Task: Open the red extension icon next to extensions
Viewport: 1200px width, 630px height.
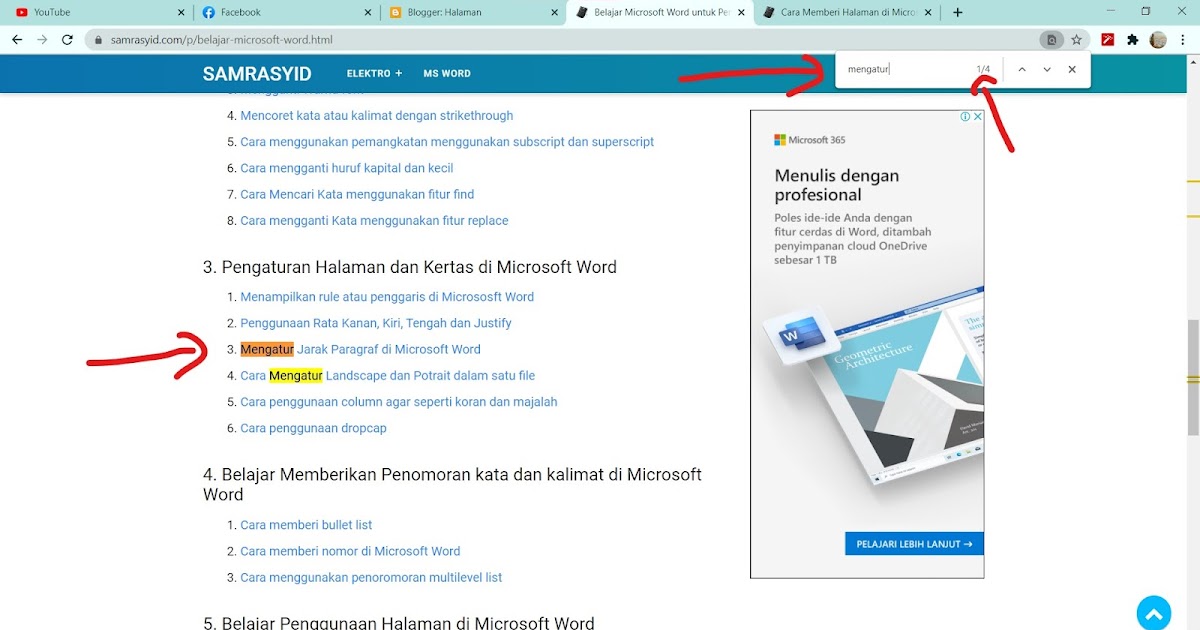Action: tap(1106, 39)
